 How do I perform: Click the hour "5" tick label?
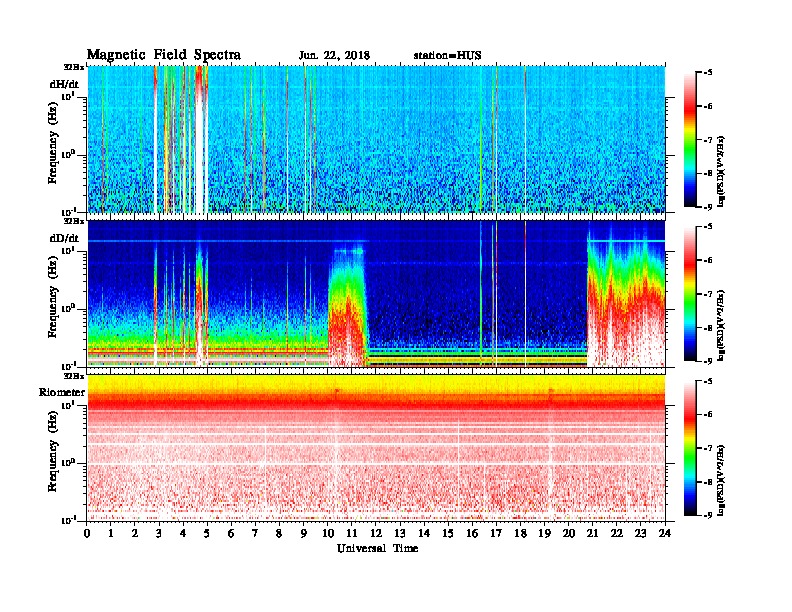point(207,533)
